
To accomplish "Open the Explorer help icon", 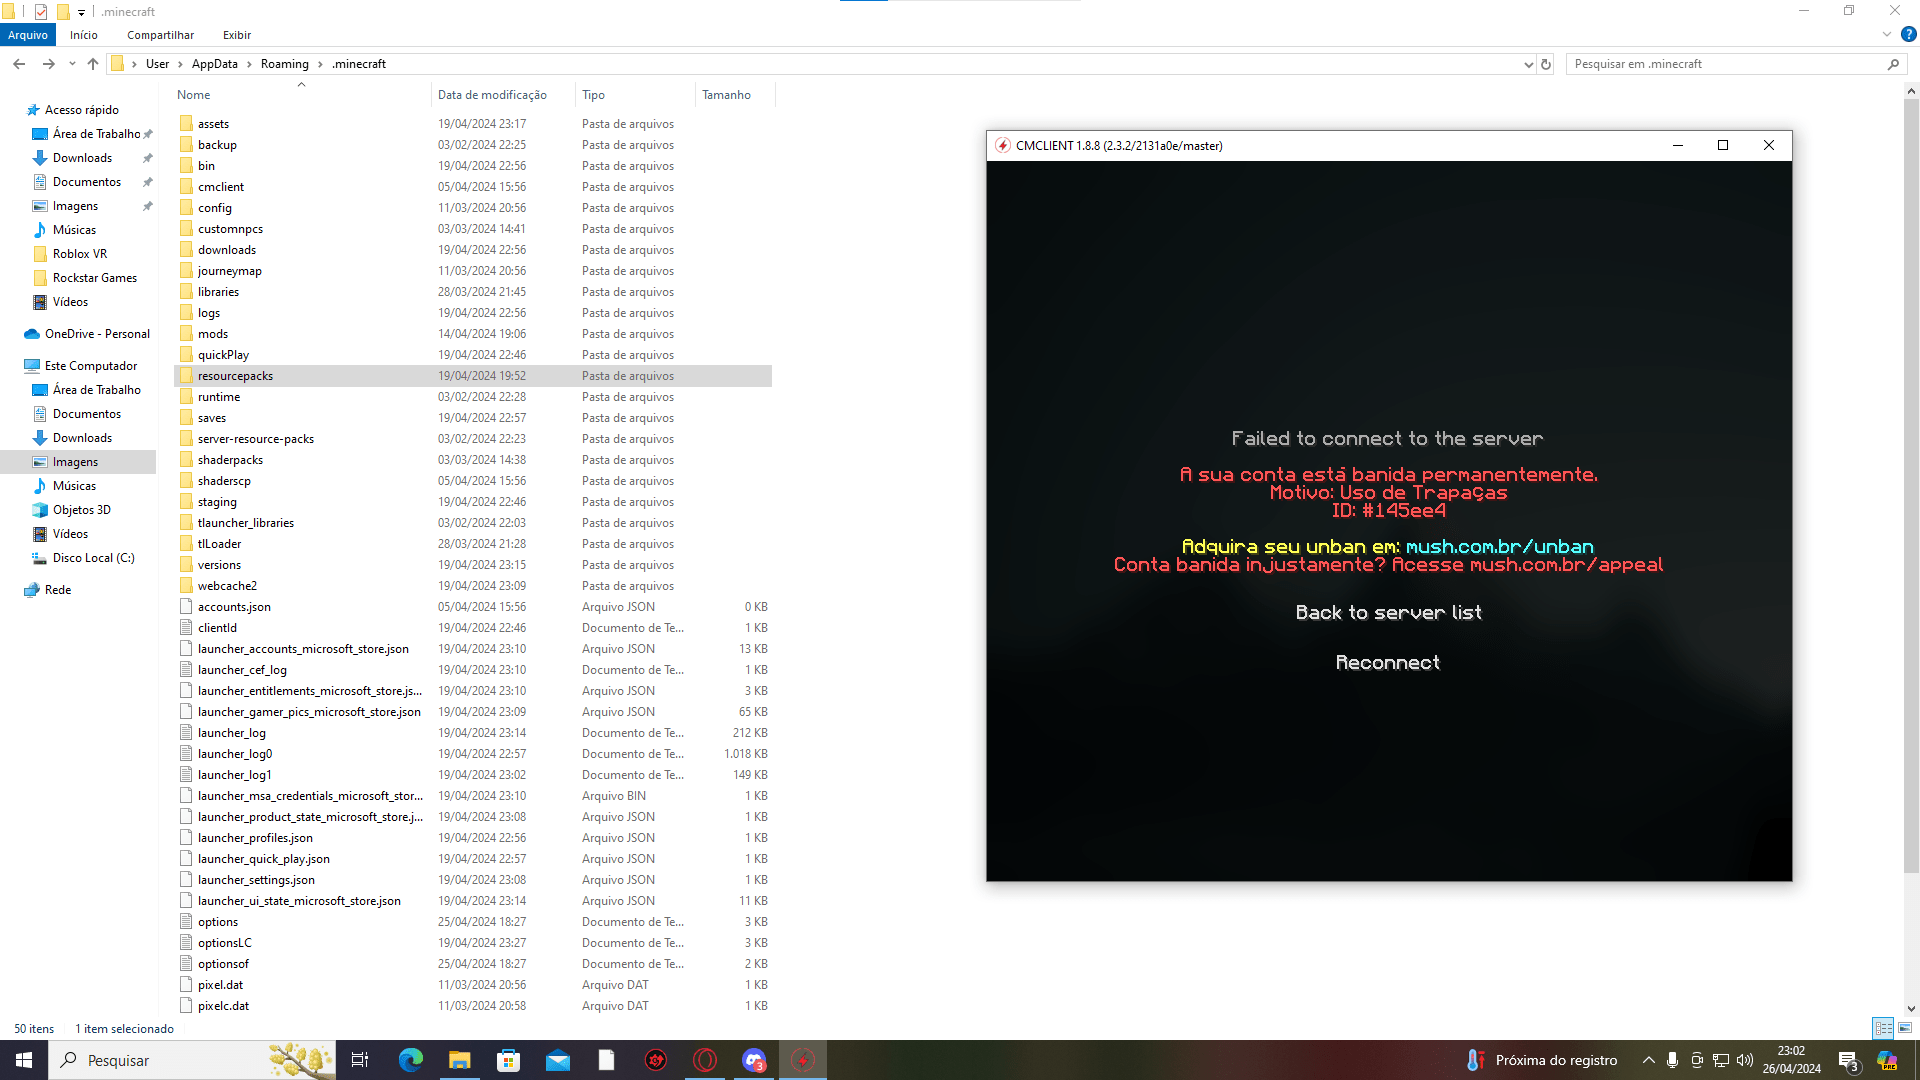I will 1908,34.
